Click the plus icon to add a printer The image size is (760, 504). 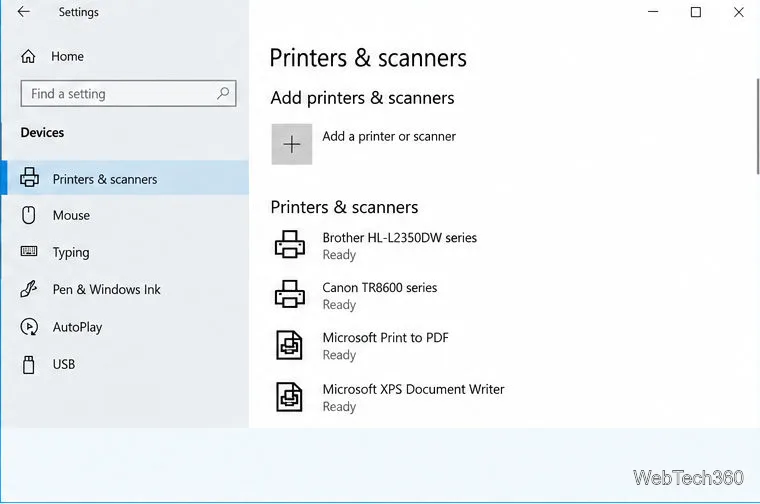(292, 144)
